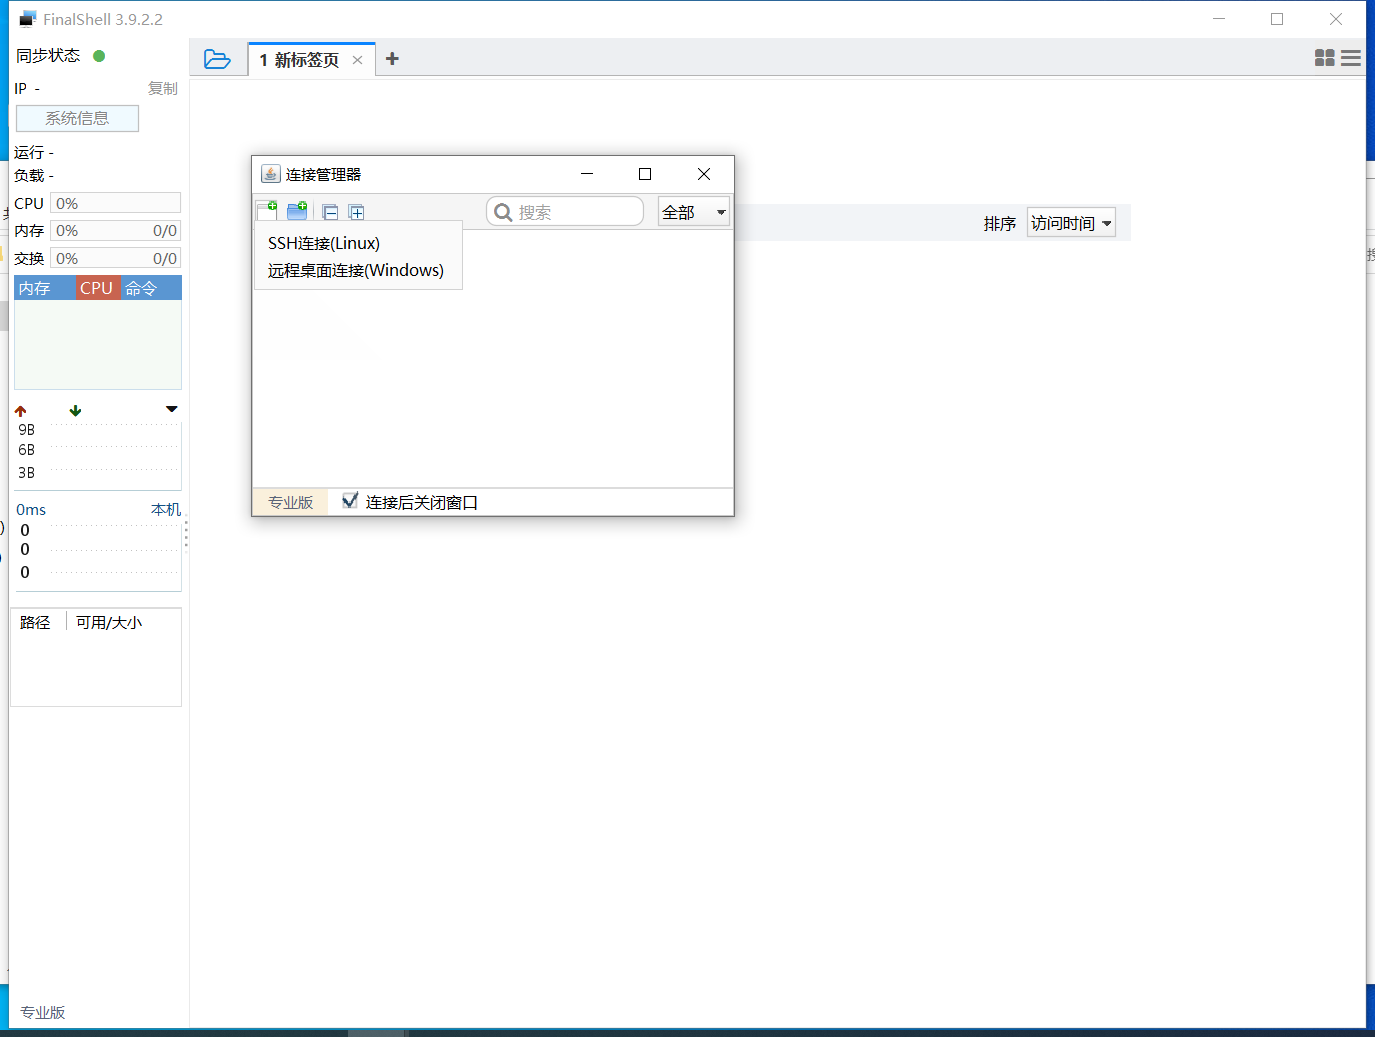Switch monitoring panel to CPU tab

click(x=95, y=288)
